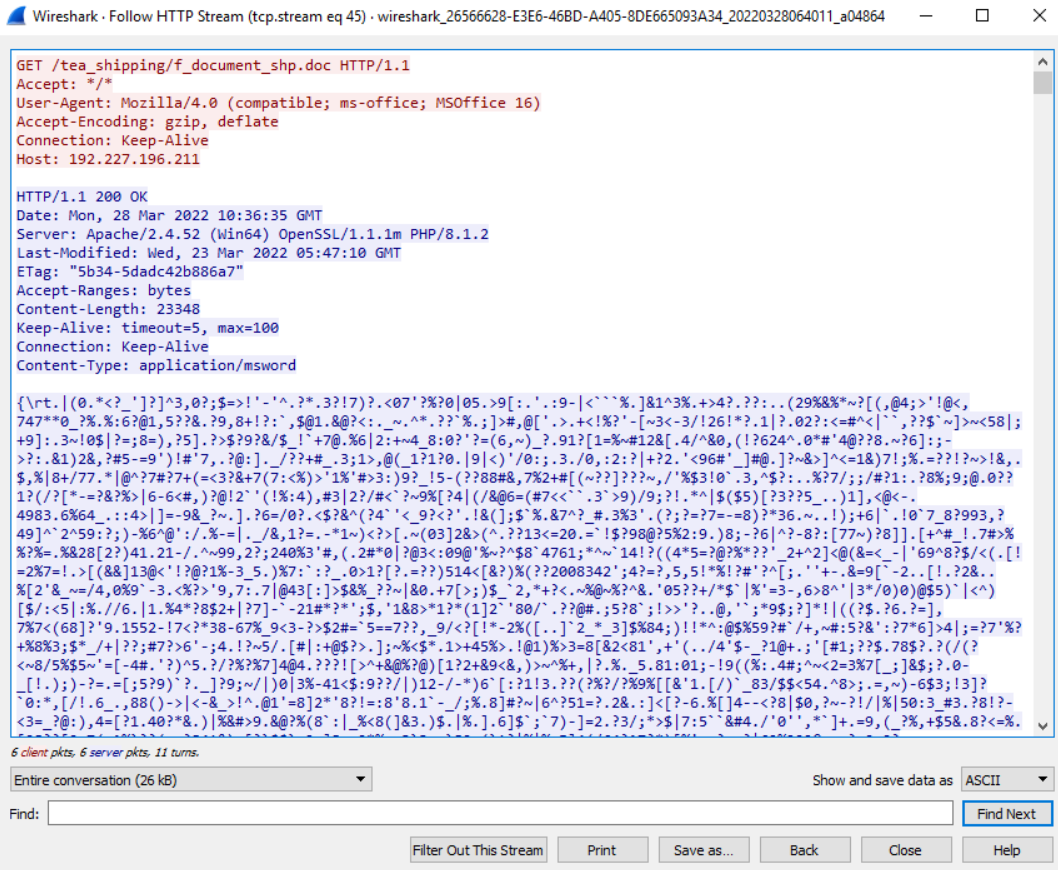Open Help for the stream dialog
The image size is (1058, 870).
click(x=1007, y=850)
